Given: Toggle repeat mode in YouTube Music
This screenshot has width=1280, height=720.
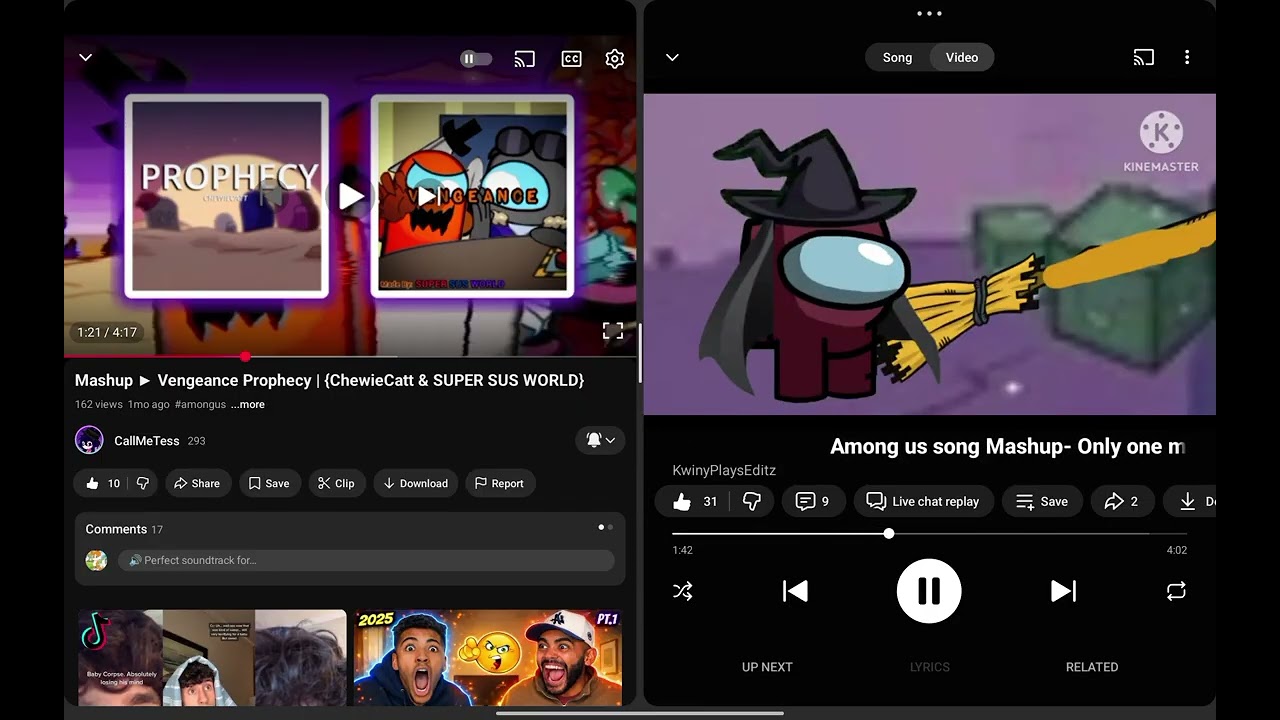Looking at the screenshot, I should [1176, 591].
